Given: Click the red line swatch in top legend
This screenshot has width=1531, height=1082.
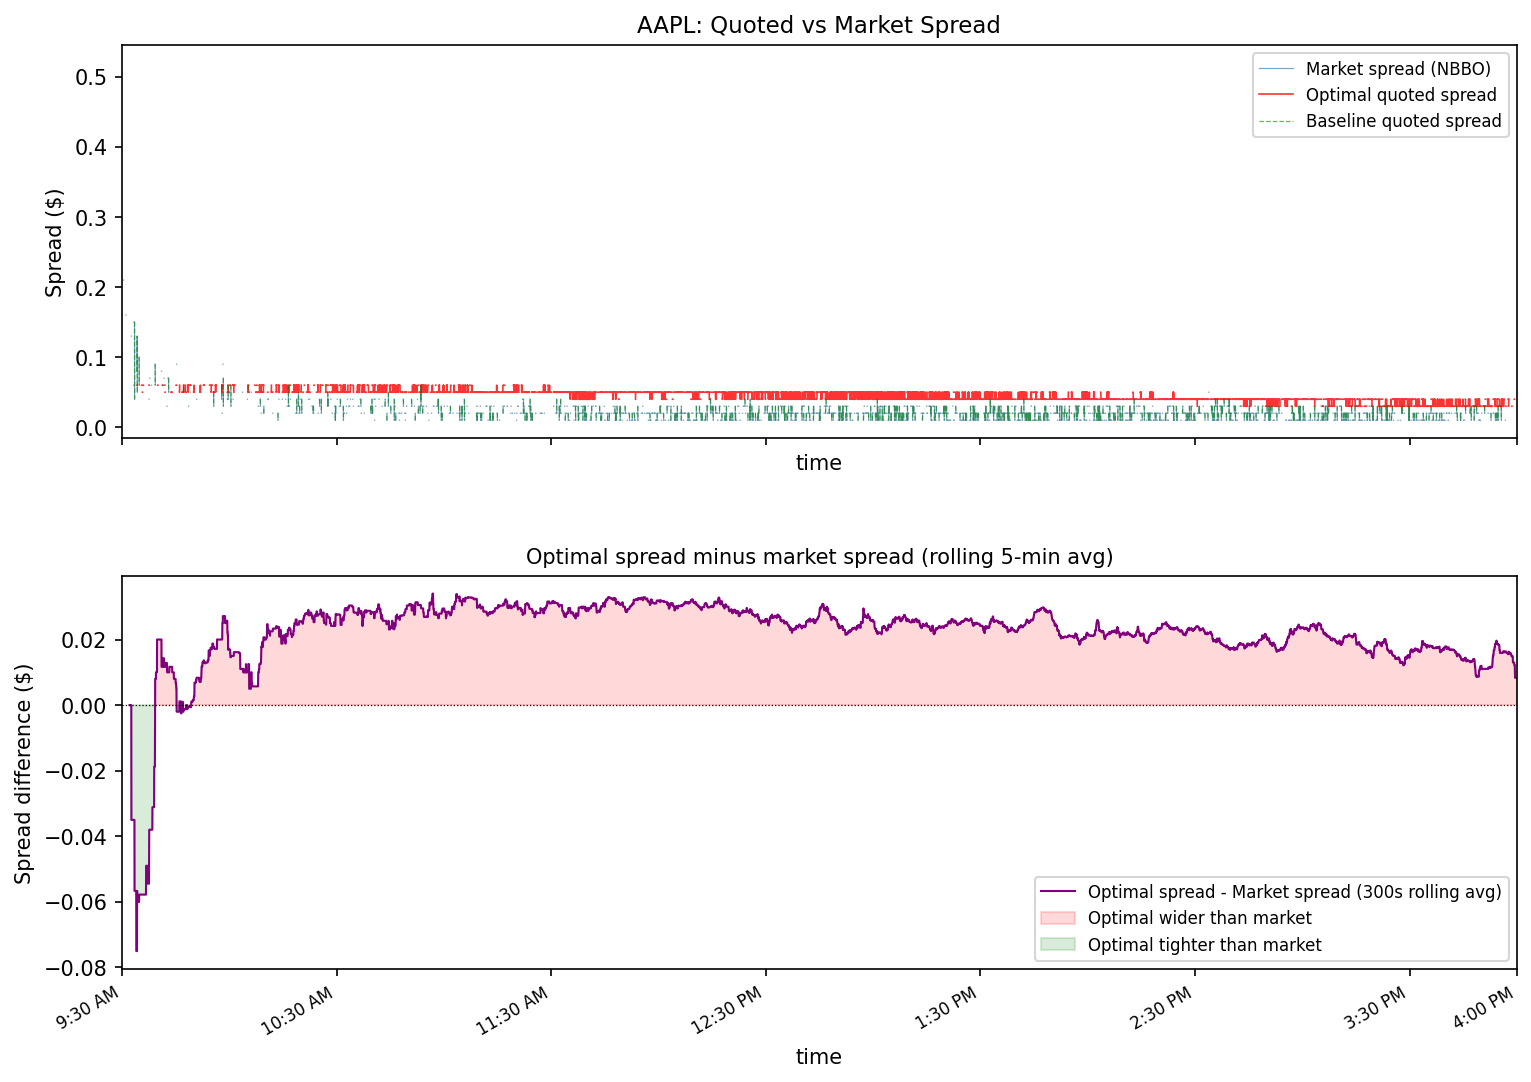Looking at the screenshot, I should coord(1277,95).
